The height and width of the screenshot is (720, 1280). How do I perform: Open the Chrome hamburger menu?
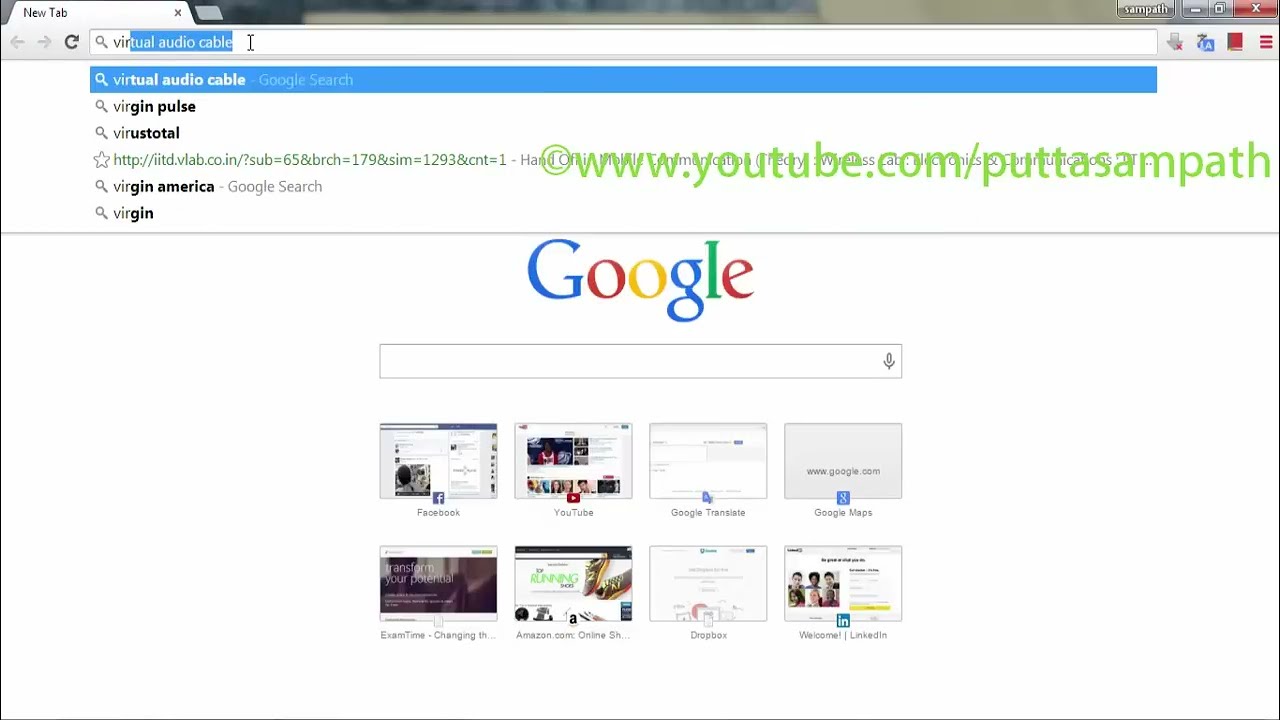point(1266,42)
